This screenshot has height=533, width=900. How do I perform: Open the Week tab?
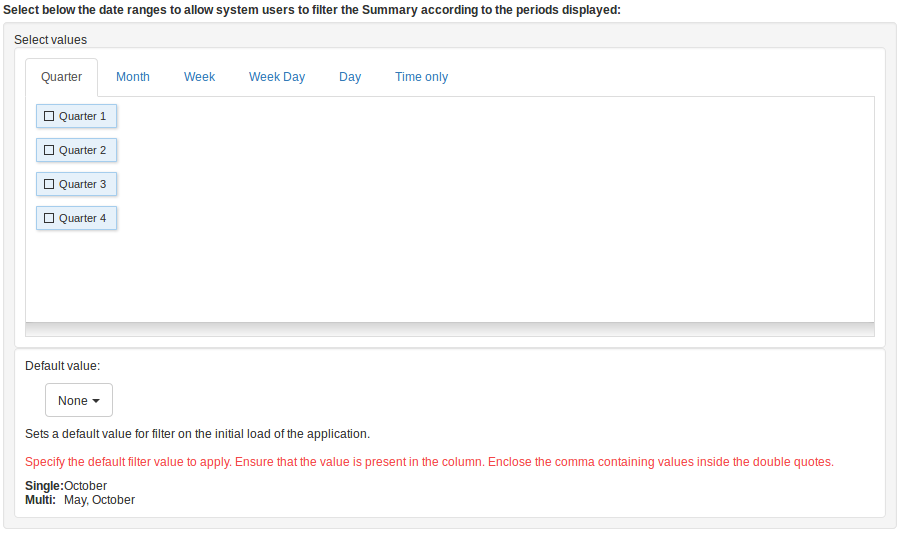click(x=199, y=77)
